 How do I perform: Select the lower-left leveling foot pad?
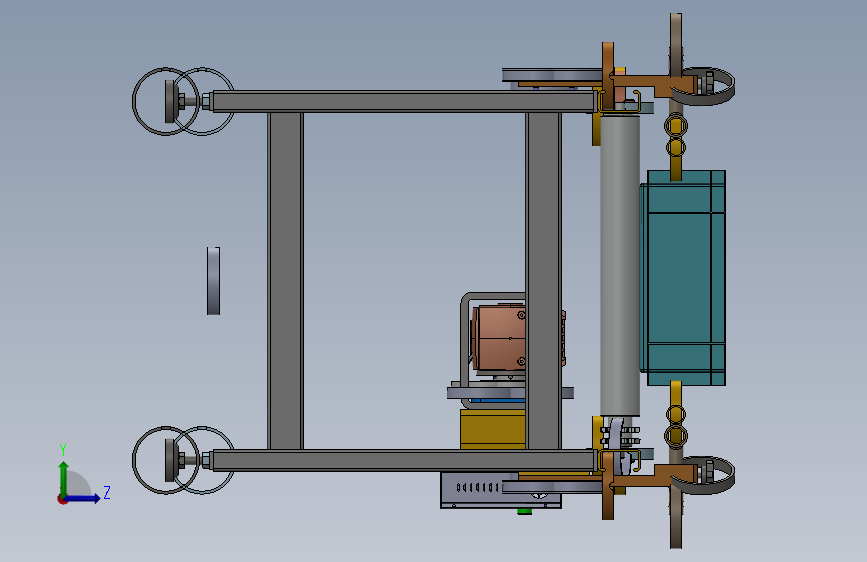(170, 460)
